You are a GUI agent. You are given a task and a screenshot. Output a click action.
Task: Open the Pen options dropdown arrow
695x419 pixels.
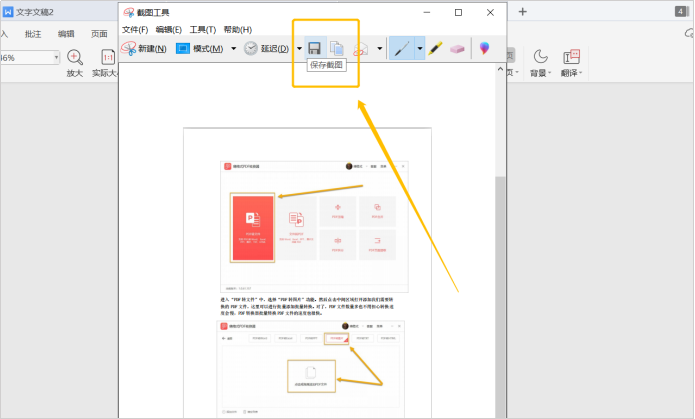[419, 48]
